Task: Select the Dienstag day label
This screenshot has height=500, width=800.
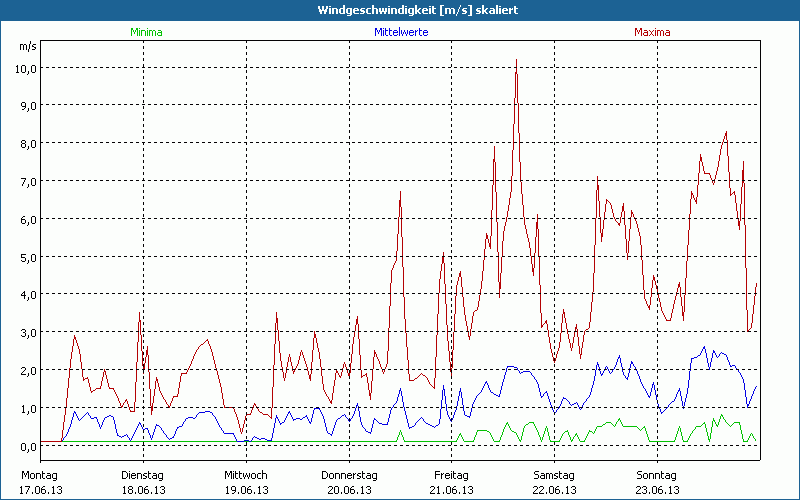Action: tap(143, 474)
